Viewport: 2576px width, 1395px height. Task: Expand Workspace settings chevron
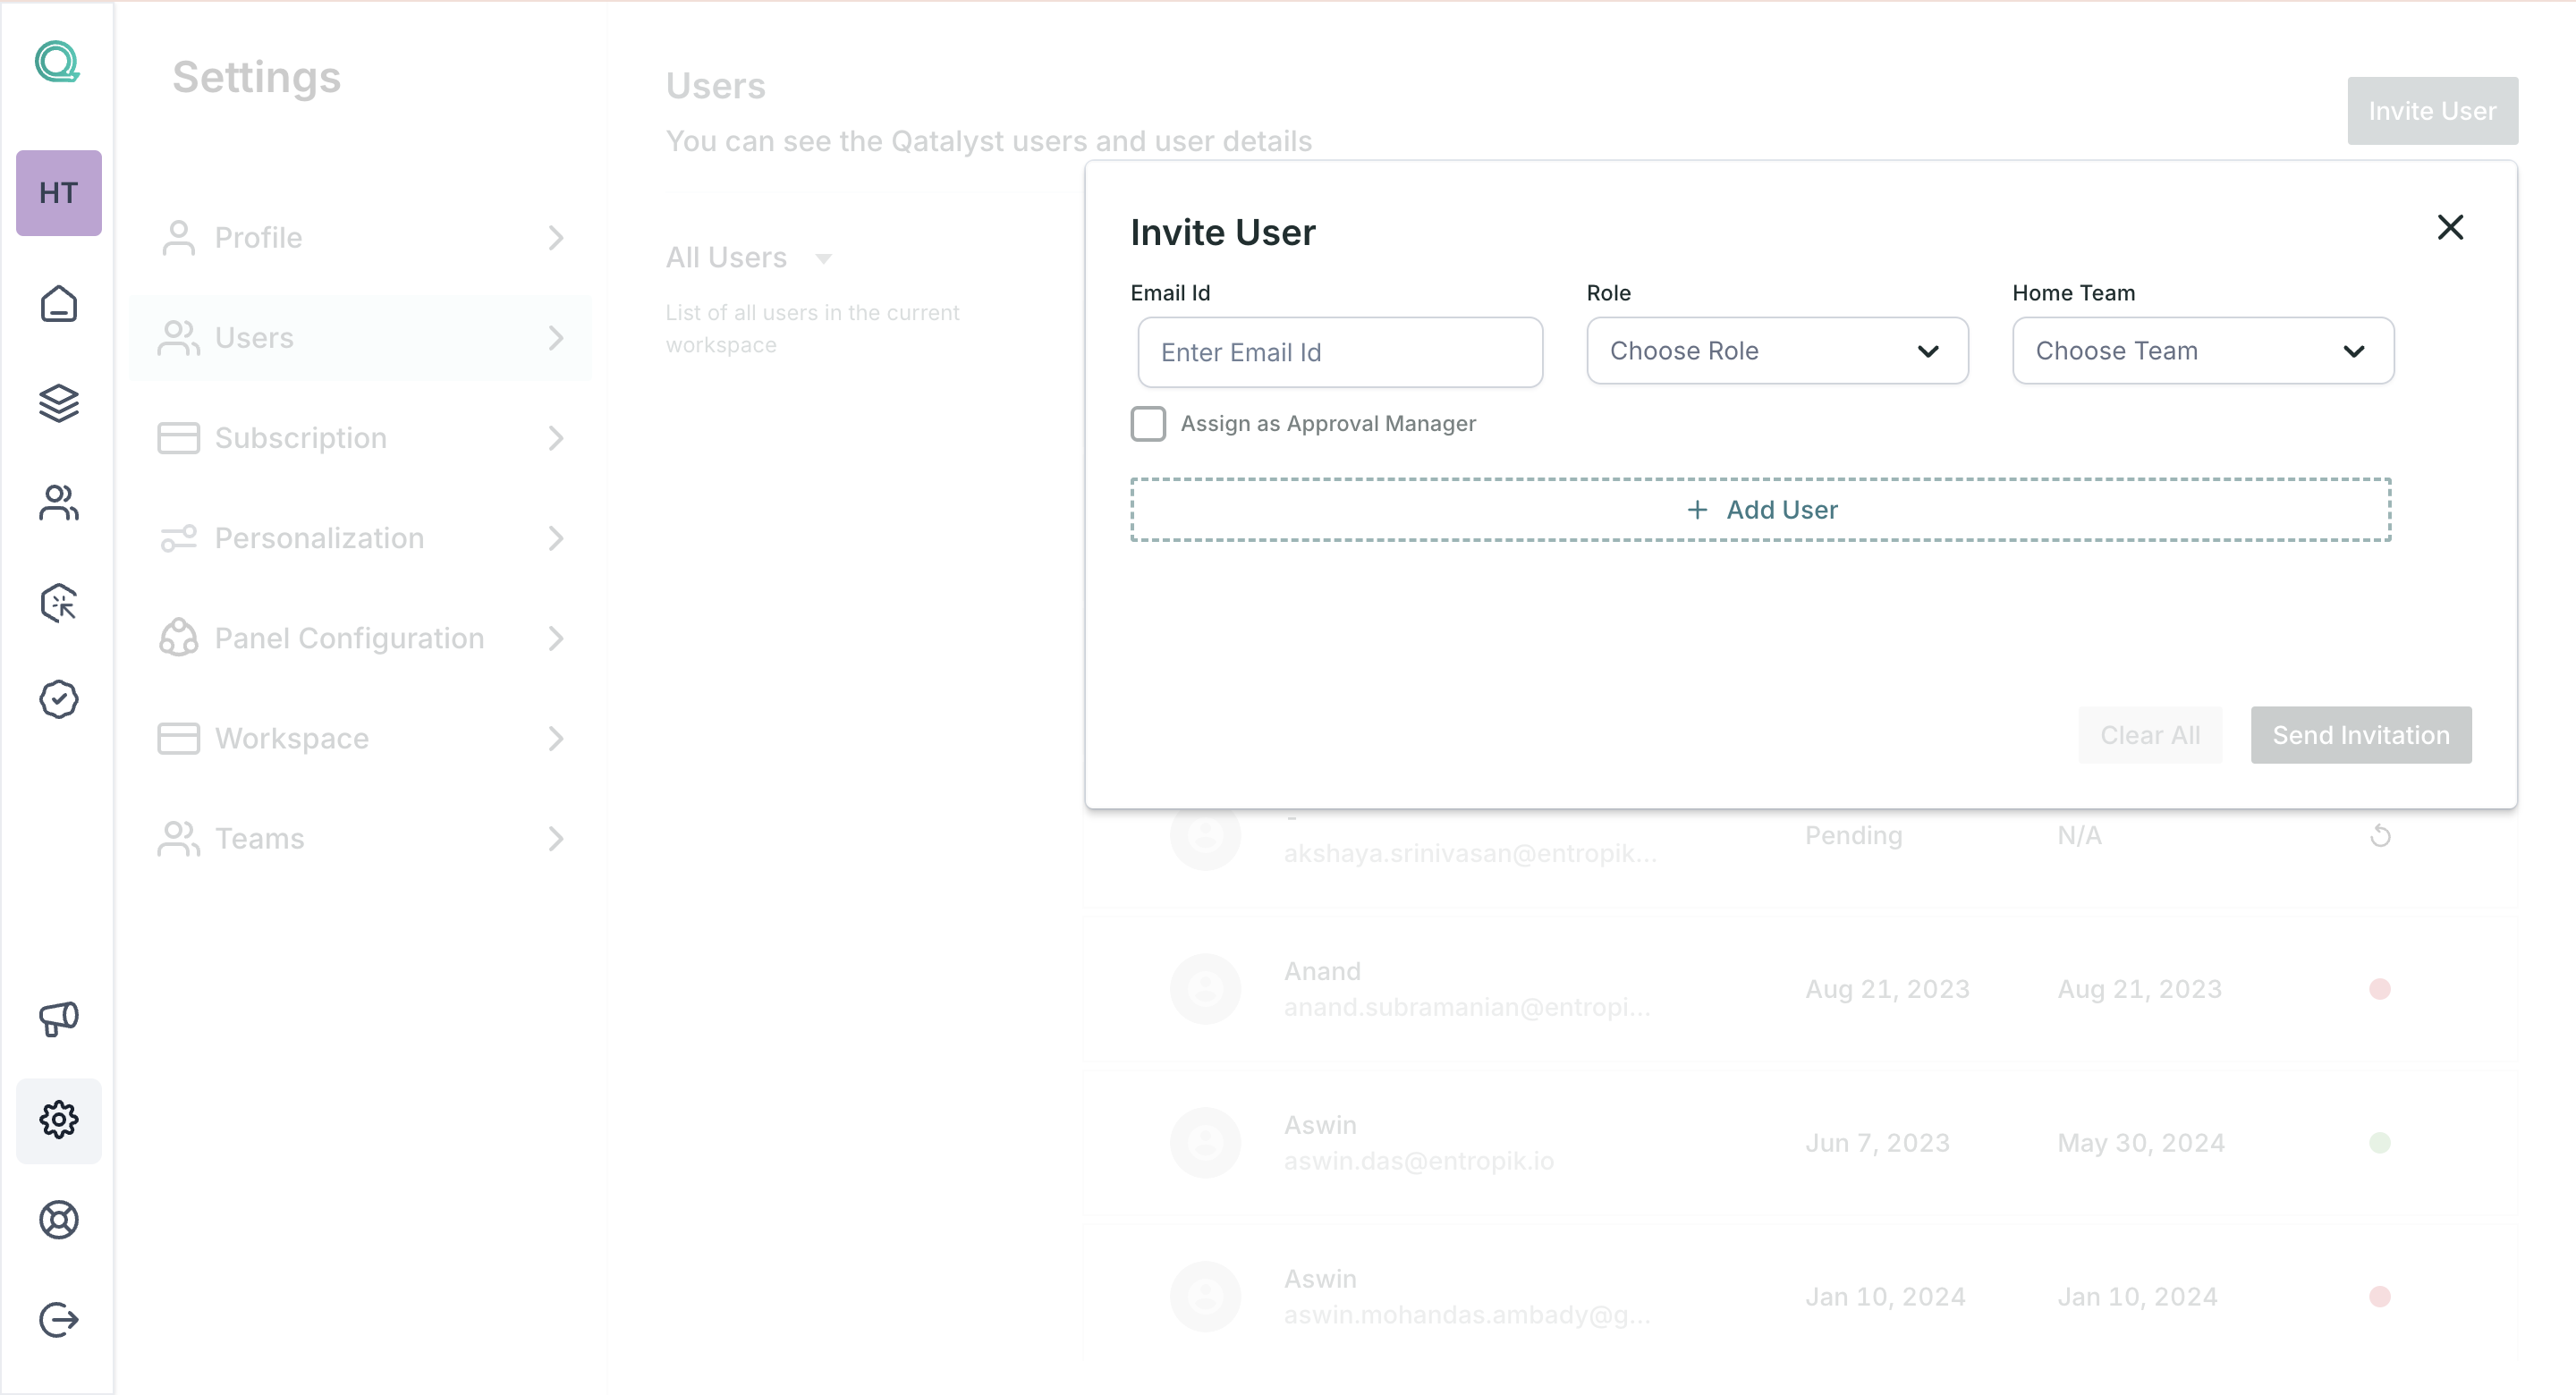click(556, 738)
